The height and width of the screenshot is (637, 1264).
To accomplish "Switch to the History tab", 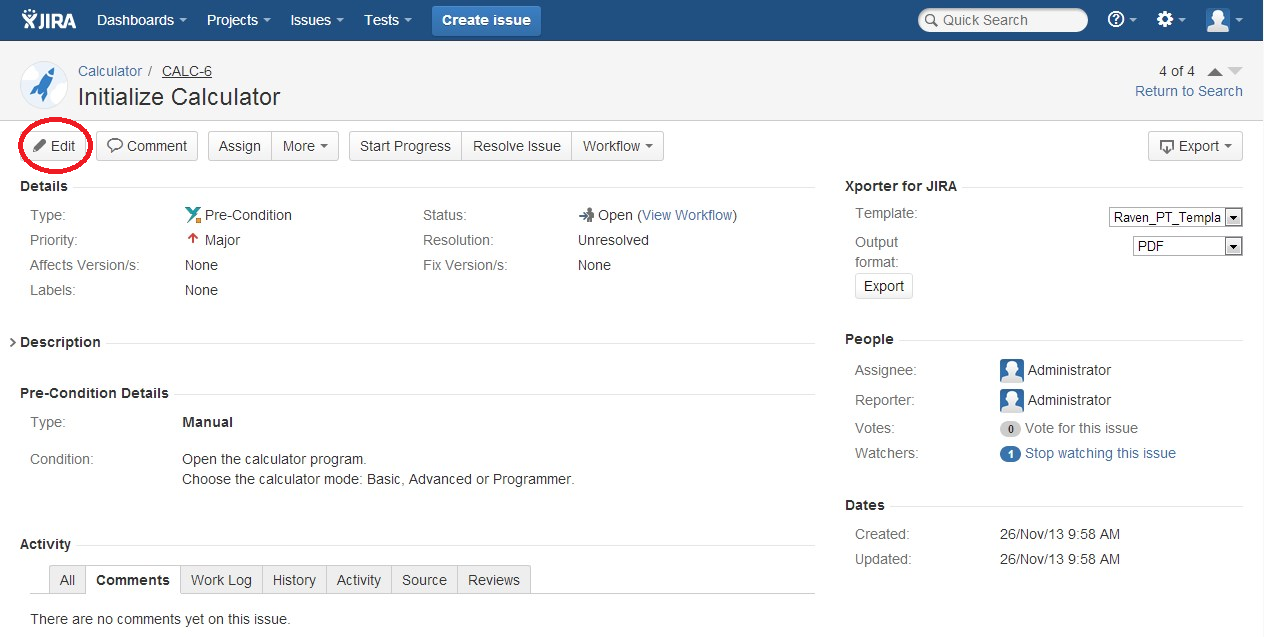I will [294, 580].
